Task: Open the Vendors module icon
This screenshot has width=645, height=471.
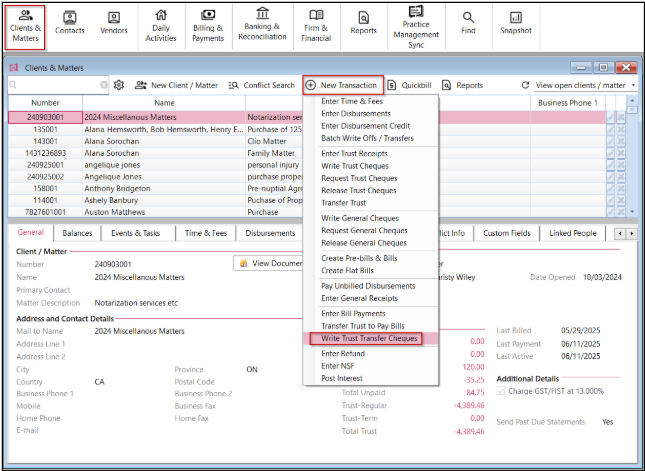Action: click(114, 17)
